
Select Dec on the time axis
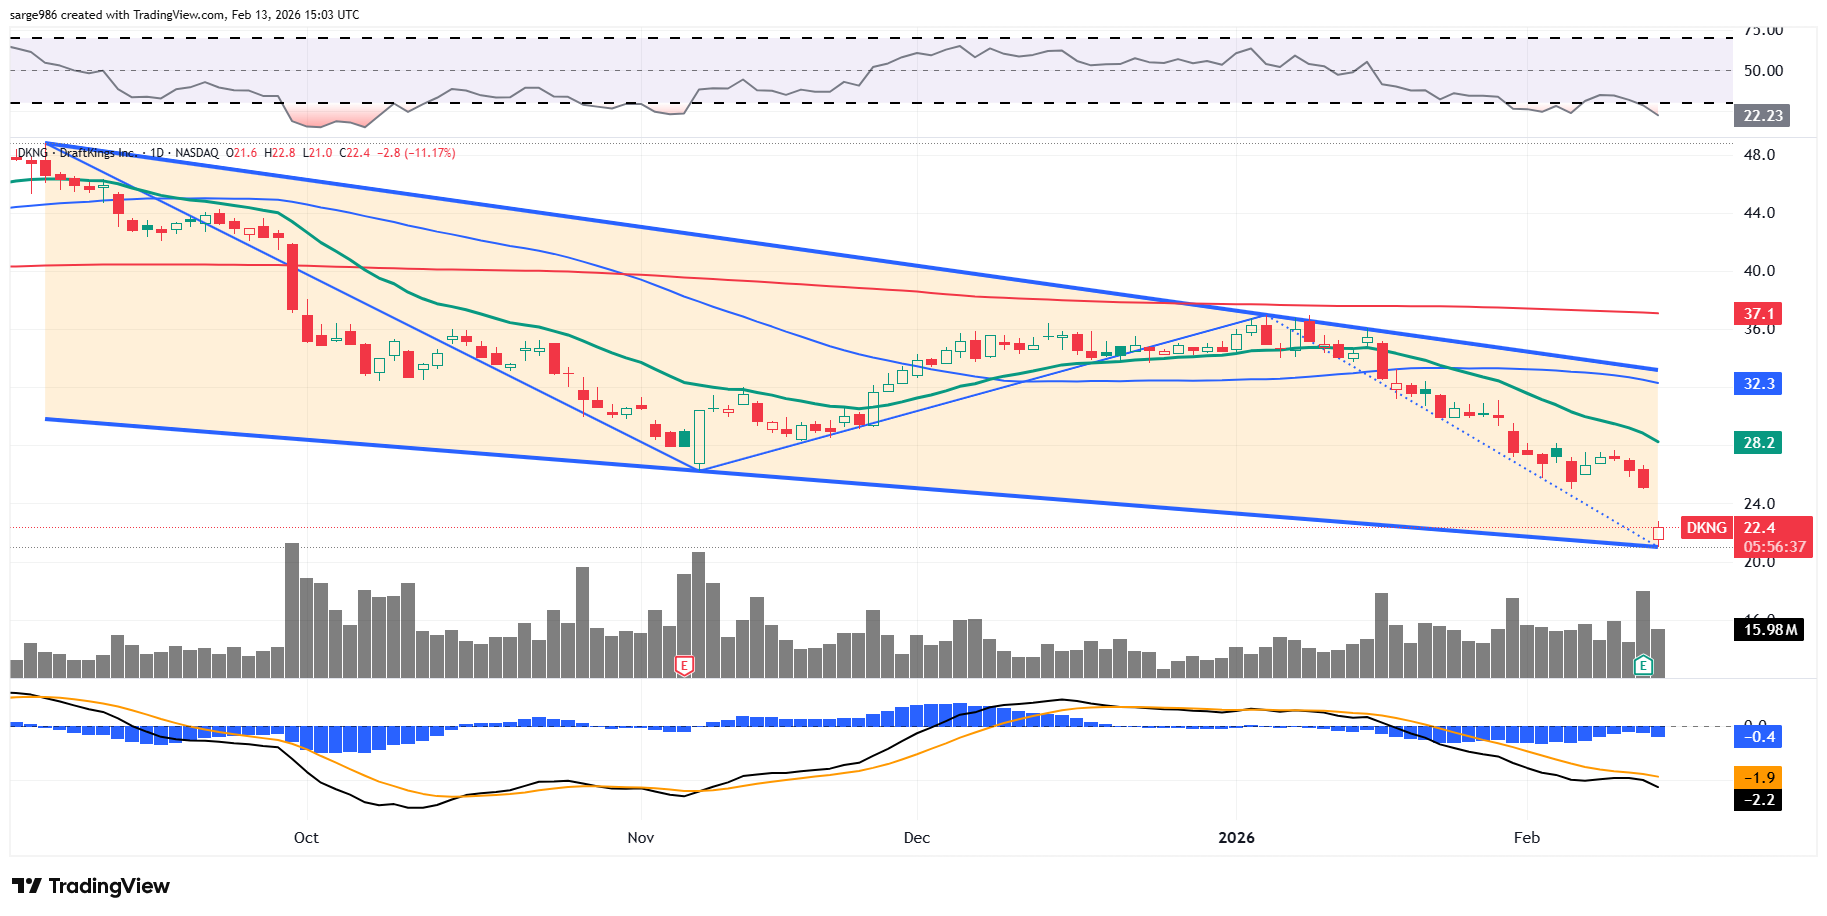click(916, 838)
